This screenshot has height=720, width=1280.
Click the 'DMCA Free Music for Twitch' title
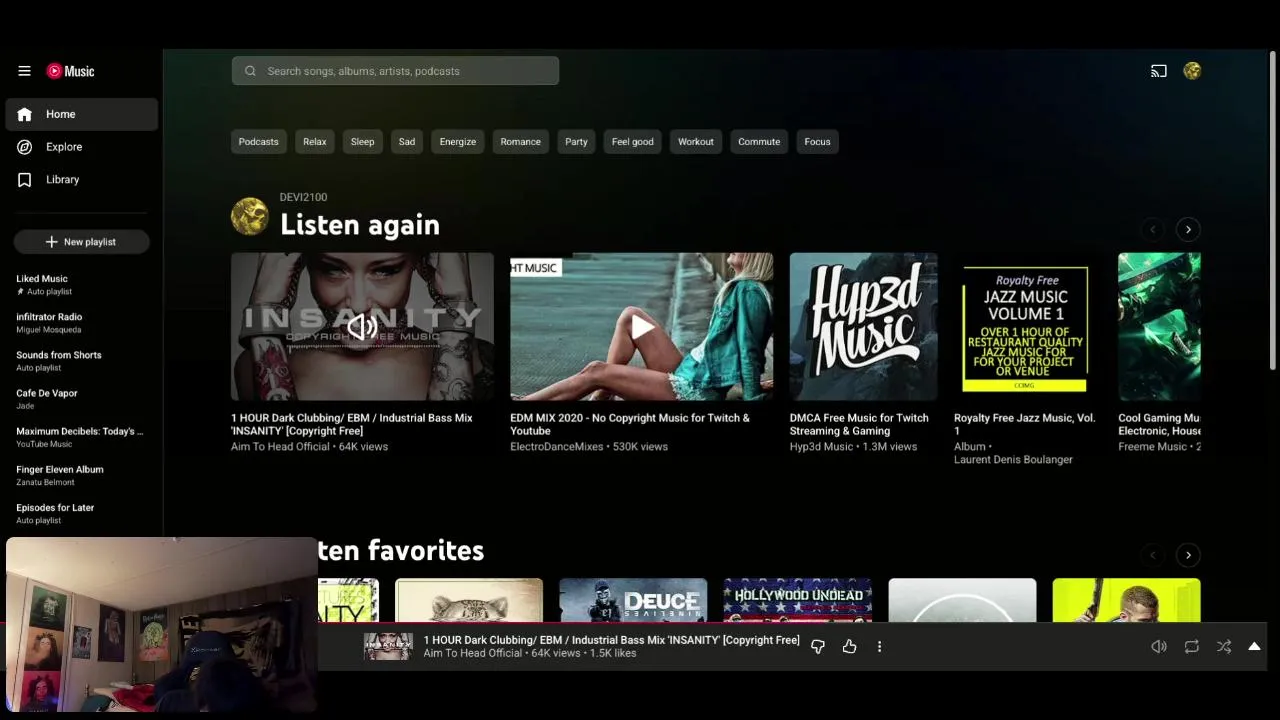click(x=859, y=424)
